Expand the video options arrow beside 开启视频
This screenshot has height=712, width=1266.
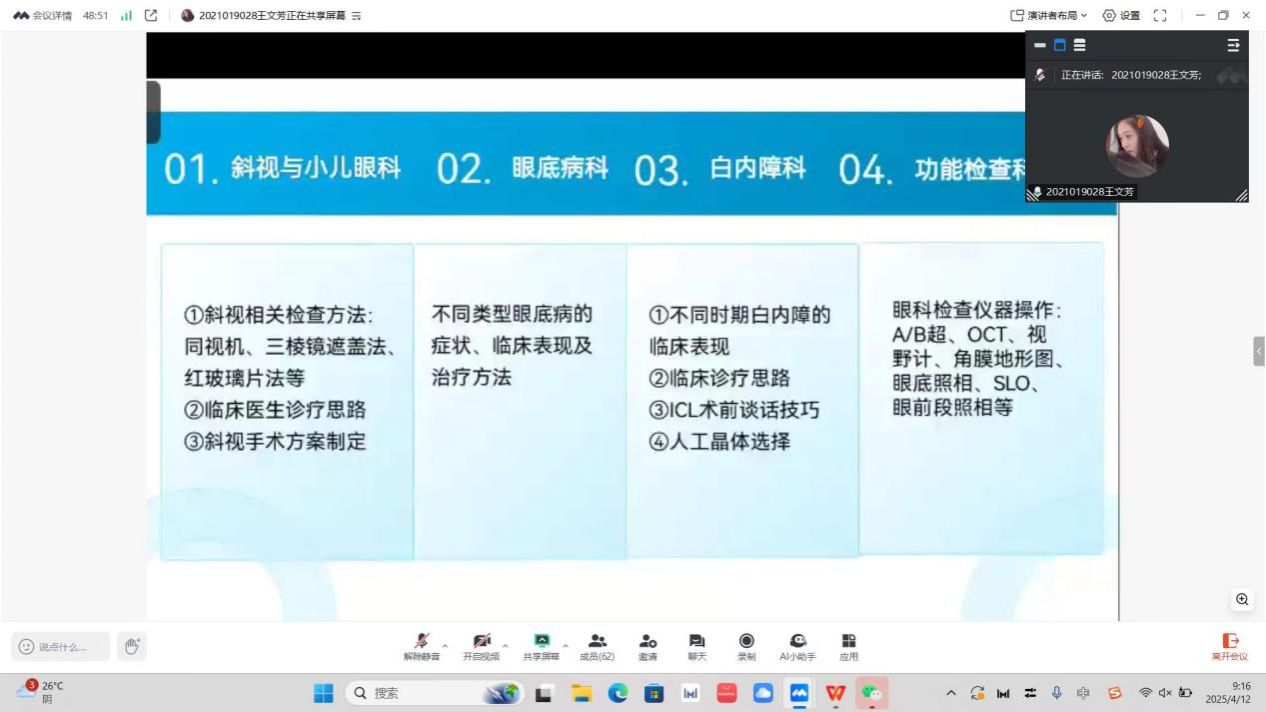[x=505, y=641]
